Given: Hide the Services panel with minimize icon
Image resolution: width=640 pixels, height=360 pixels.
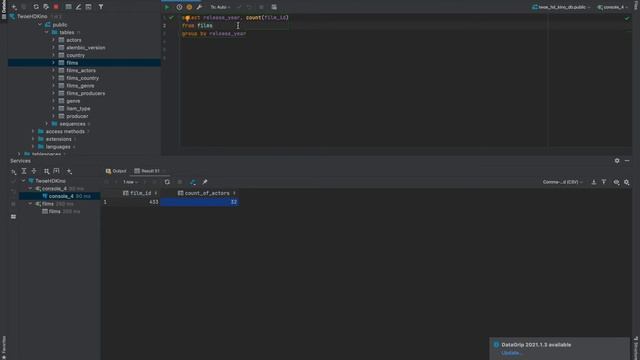Looking at the screenshot, I should click(627, 161).
